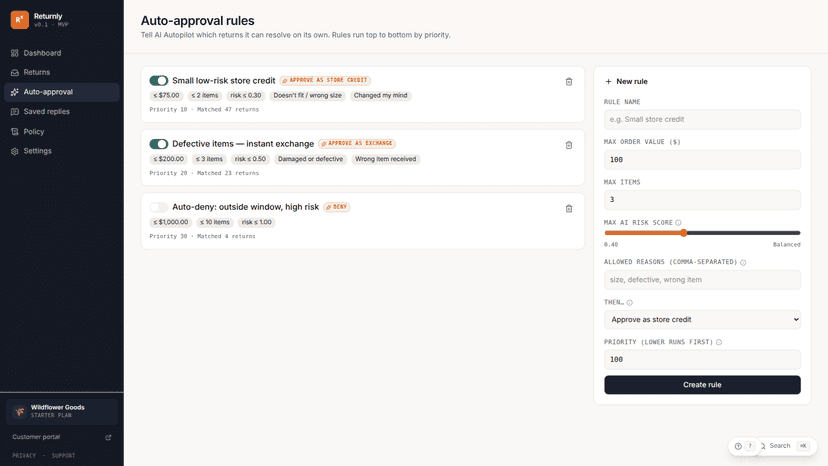
Task: Click the Priority 10 · Matched 47 returns text
Action: (204, 109)
